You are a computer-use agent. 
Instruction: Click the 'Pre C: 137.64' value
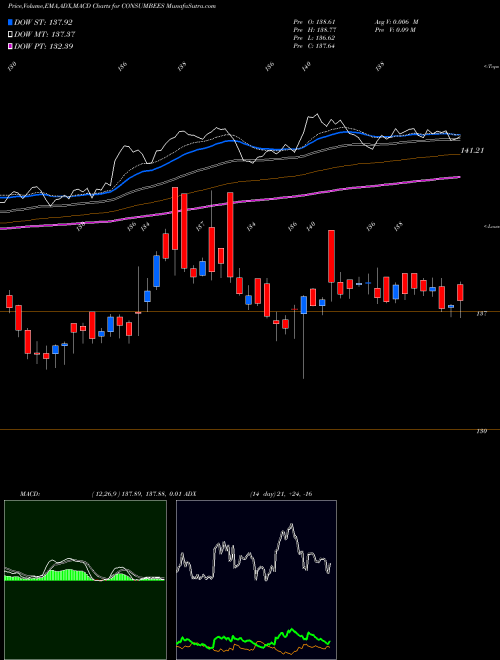point(314,46)
